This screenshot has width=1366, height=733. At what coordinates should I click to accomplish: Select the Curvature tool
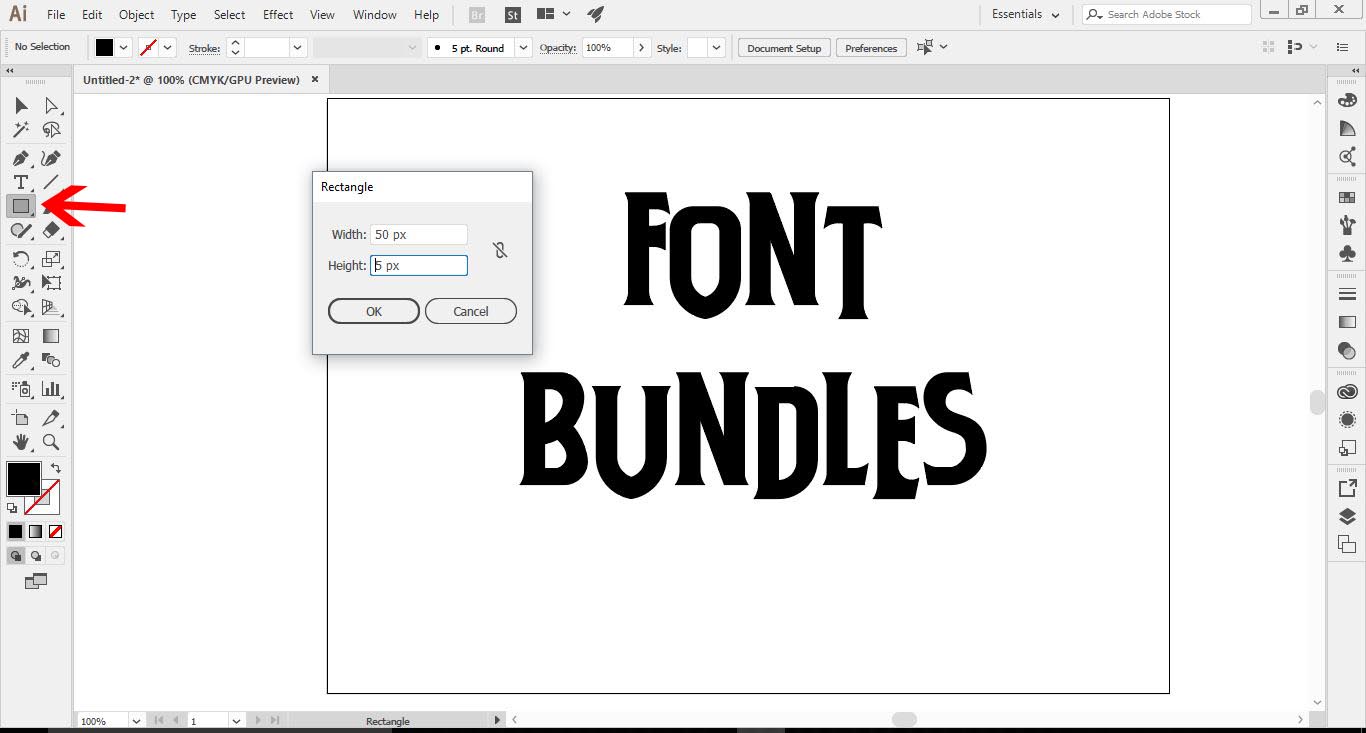51,158
